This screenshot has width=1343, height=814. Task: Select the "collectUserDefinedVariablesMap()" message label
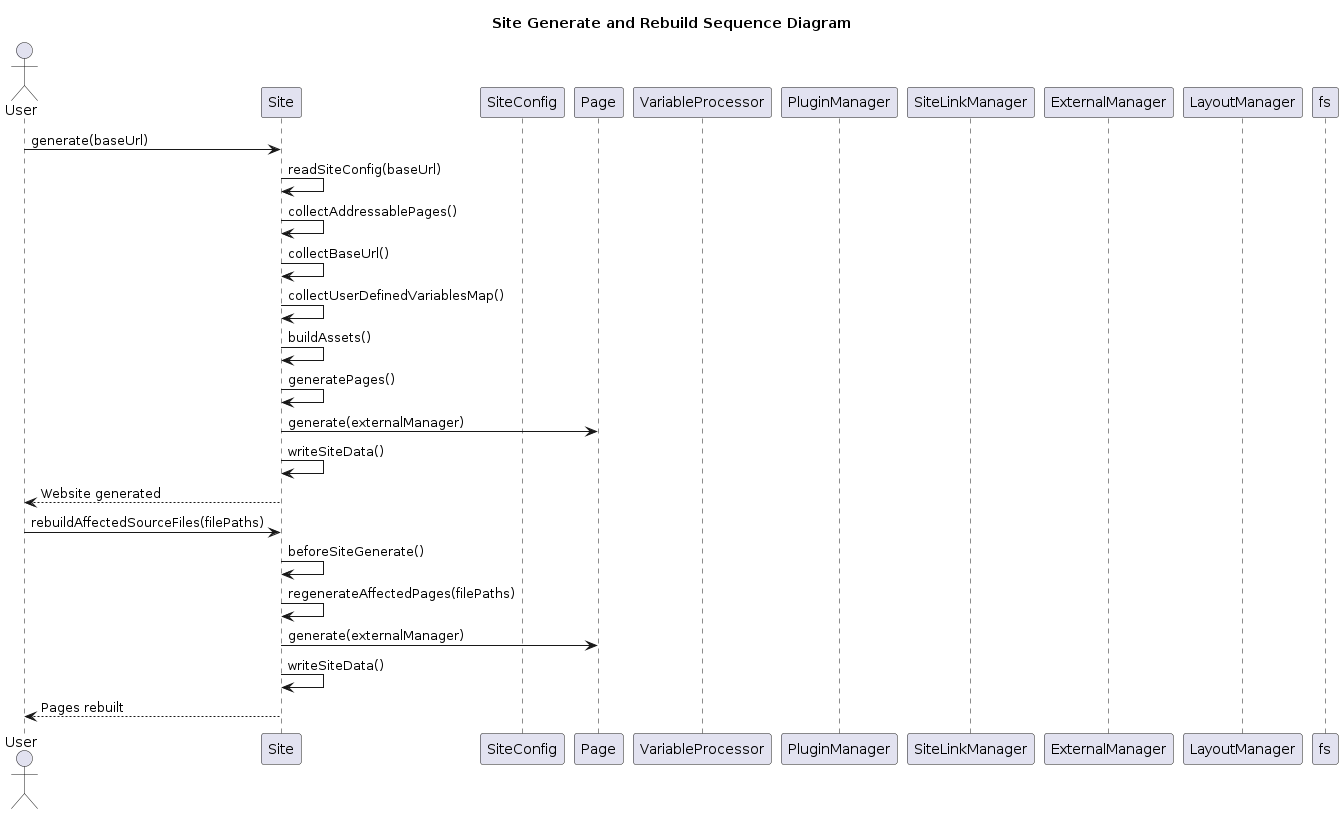click(x=396, y=295)
